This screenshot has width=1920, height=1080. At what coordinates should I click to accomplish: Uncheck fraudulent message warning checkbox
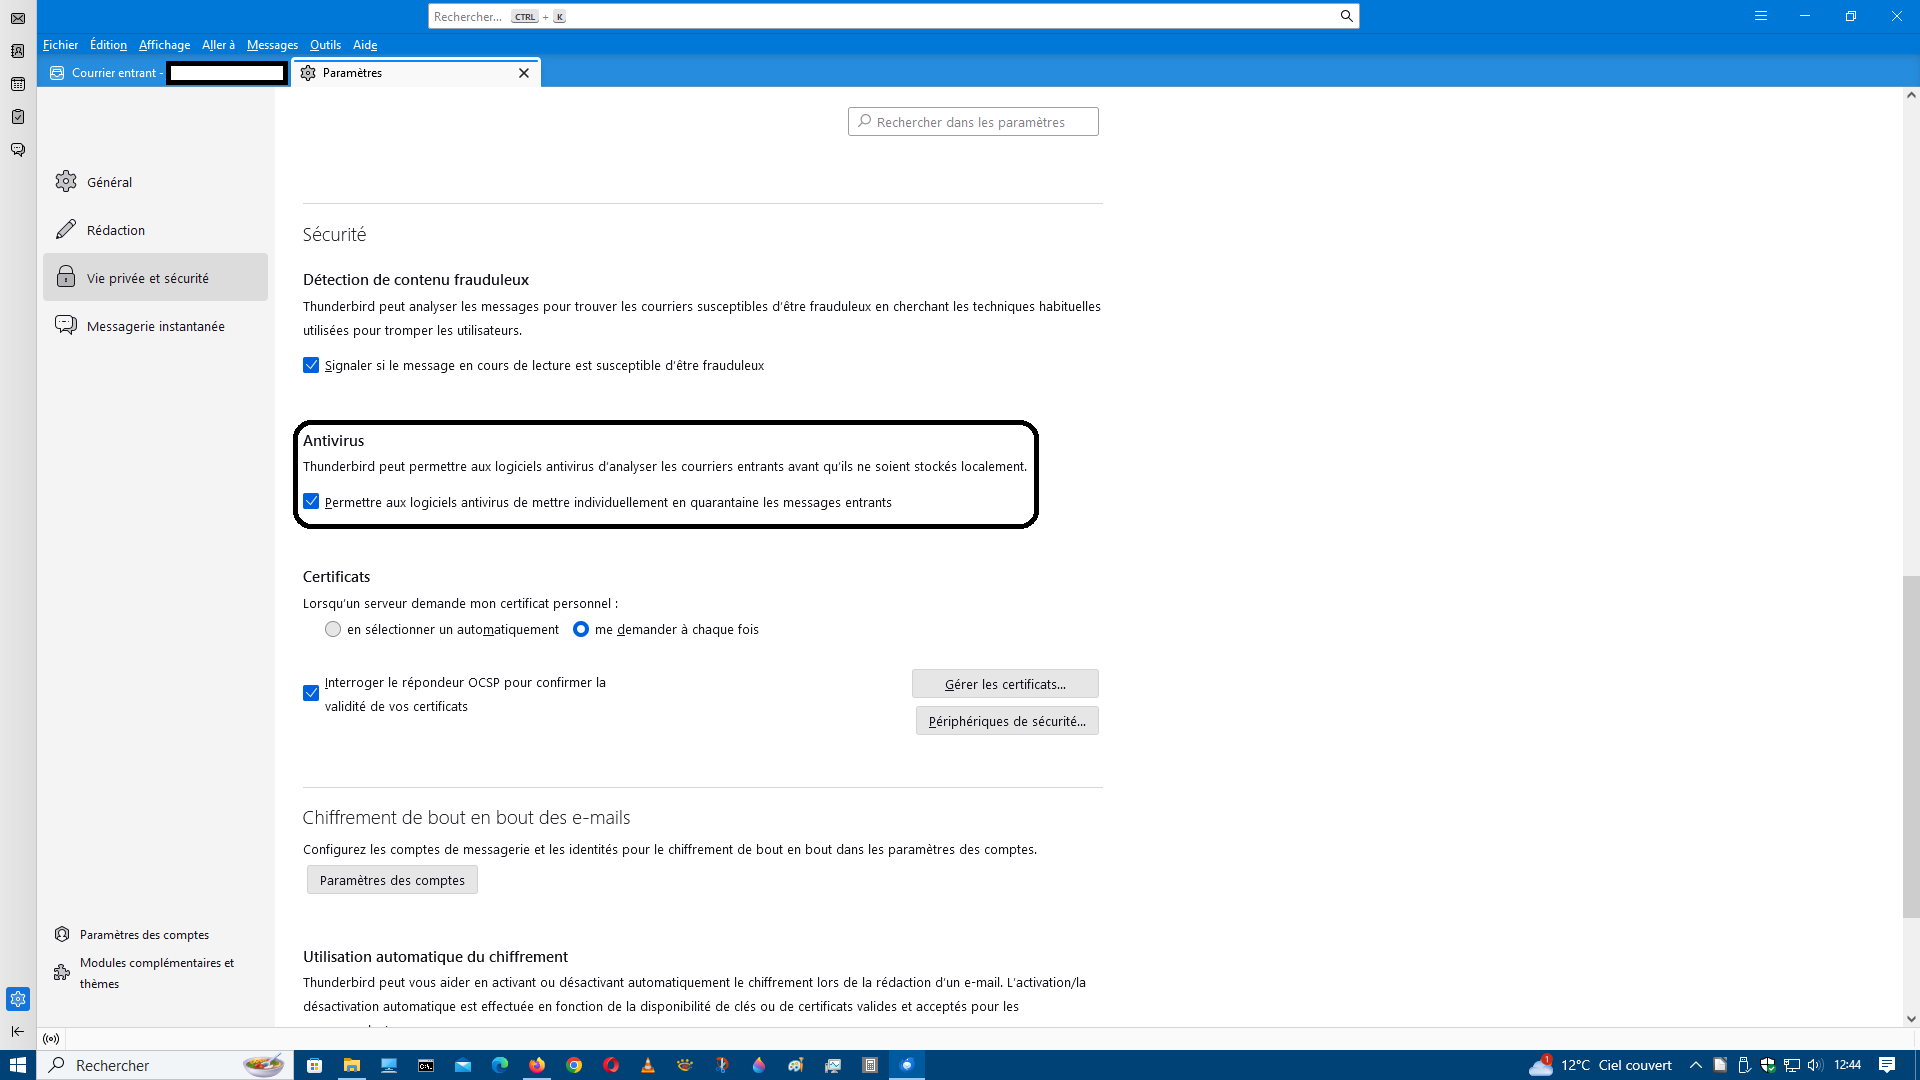tap(311, 365)
